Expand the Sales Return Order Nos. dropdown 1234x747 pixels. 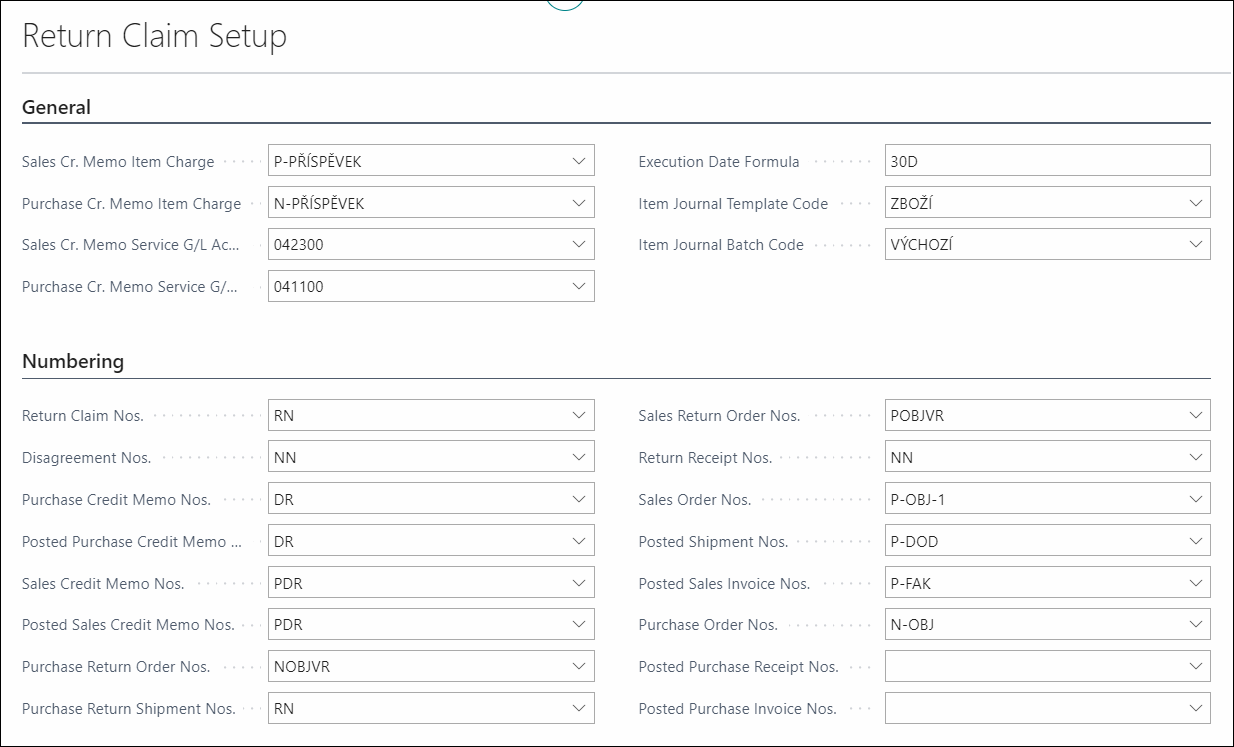[x=1195, y=415]
